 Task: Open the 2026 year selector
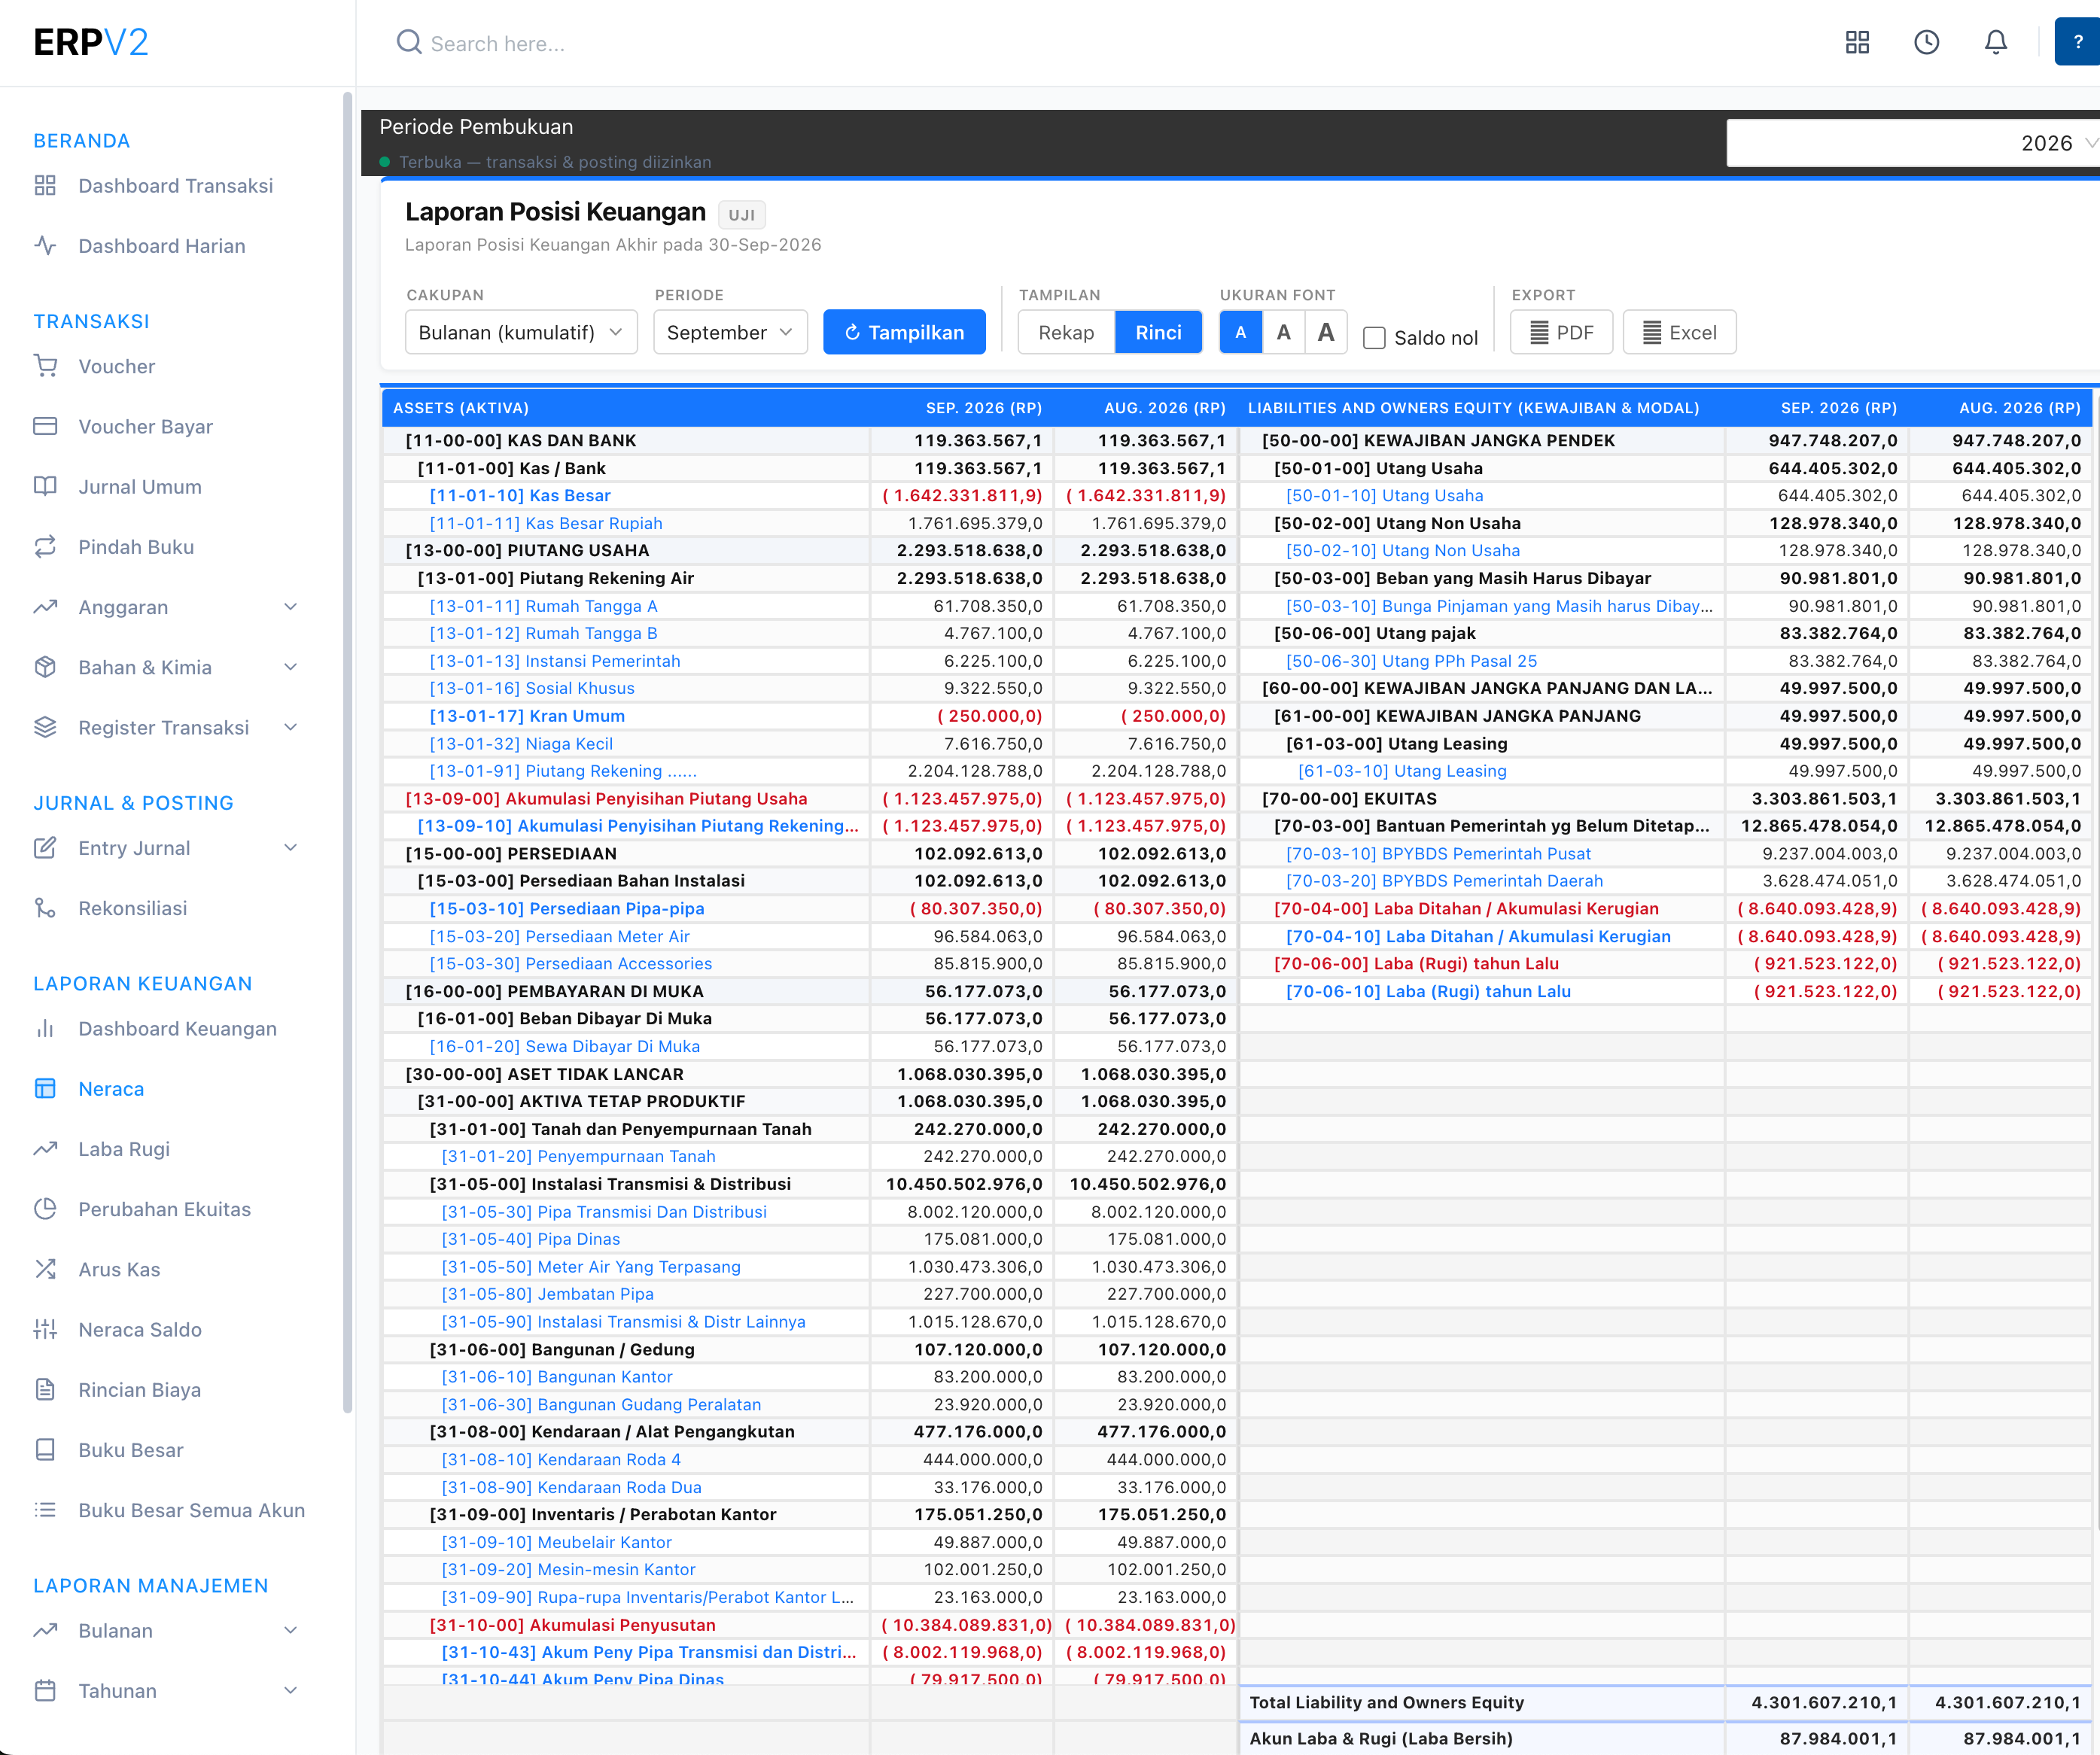pyautogui.click(x=1913, y=143)
